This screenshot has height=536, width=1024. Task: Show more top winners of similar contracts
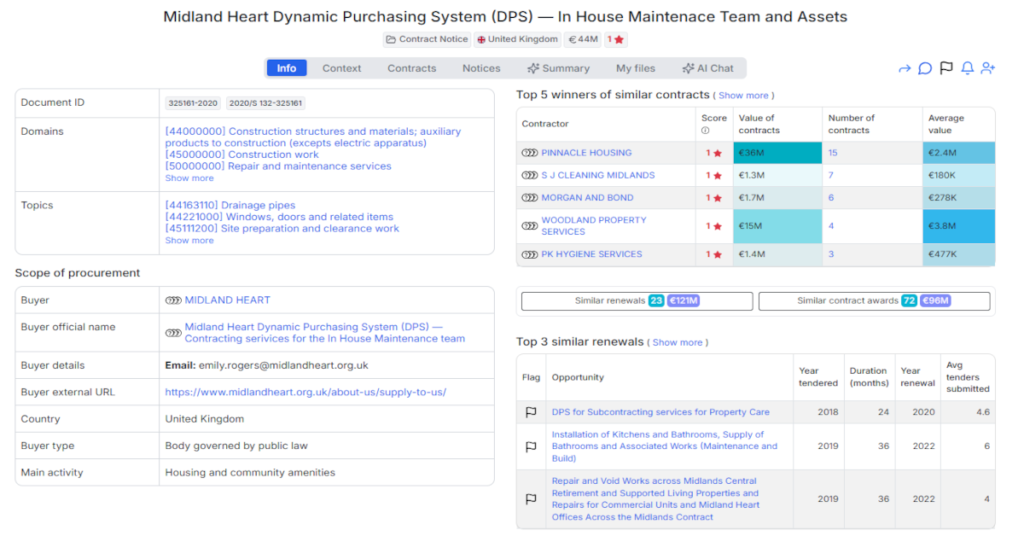(743, 95)
